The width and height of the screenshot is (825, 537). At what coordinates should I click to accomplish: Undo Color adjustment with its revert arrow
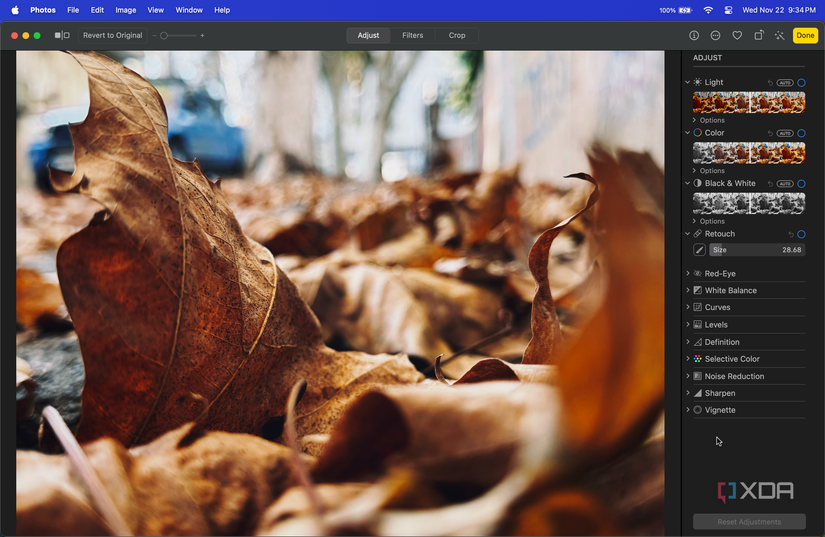pyautogui.click(x=770, y=133)
